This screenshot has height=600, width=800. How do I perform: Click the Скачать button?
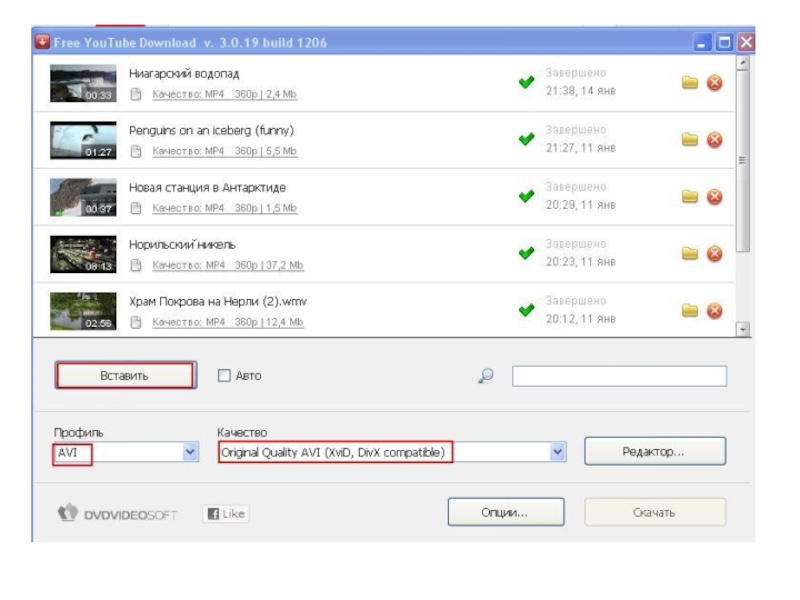coord(655,512)
